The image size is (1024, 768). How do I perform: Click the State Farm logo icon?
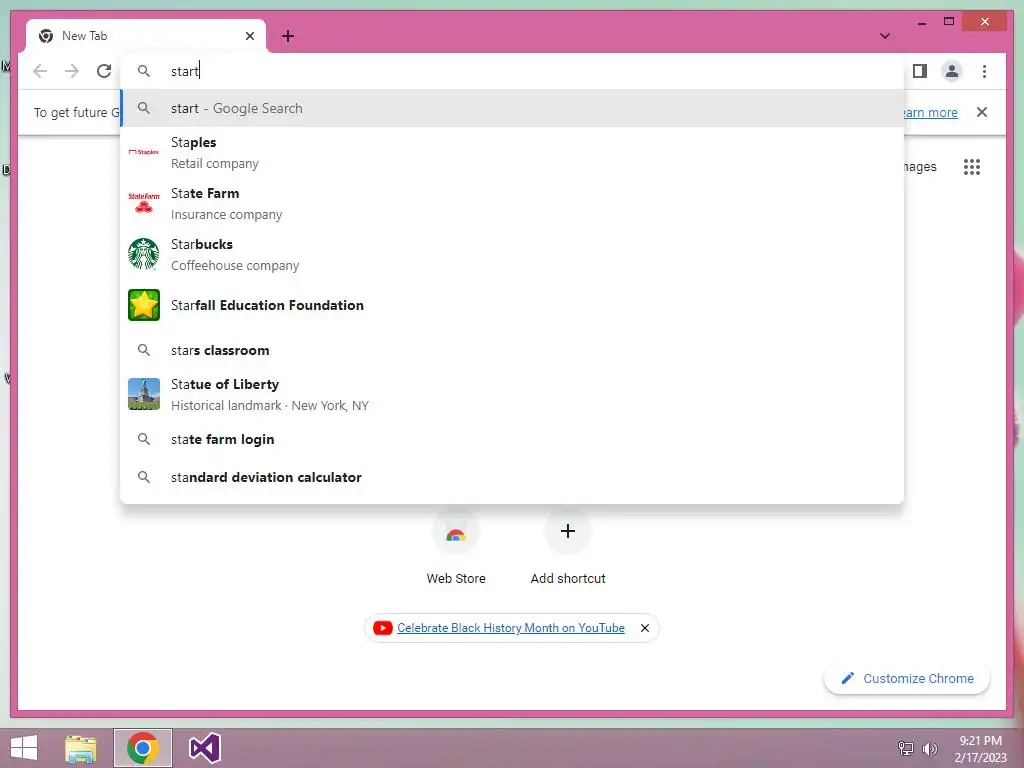tap(144, 203)
